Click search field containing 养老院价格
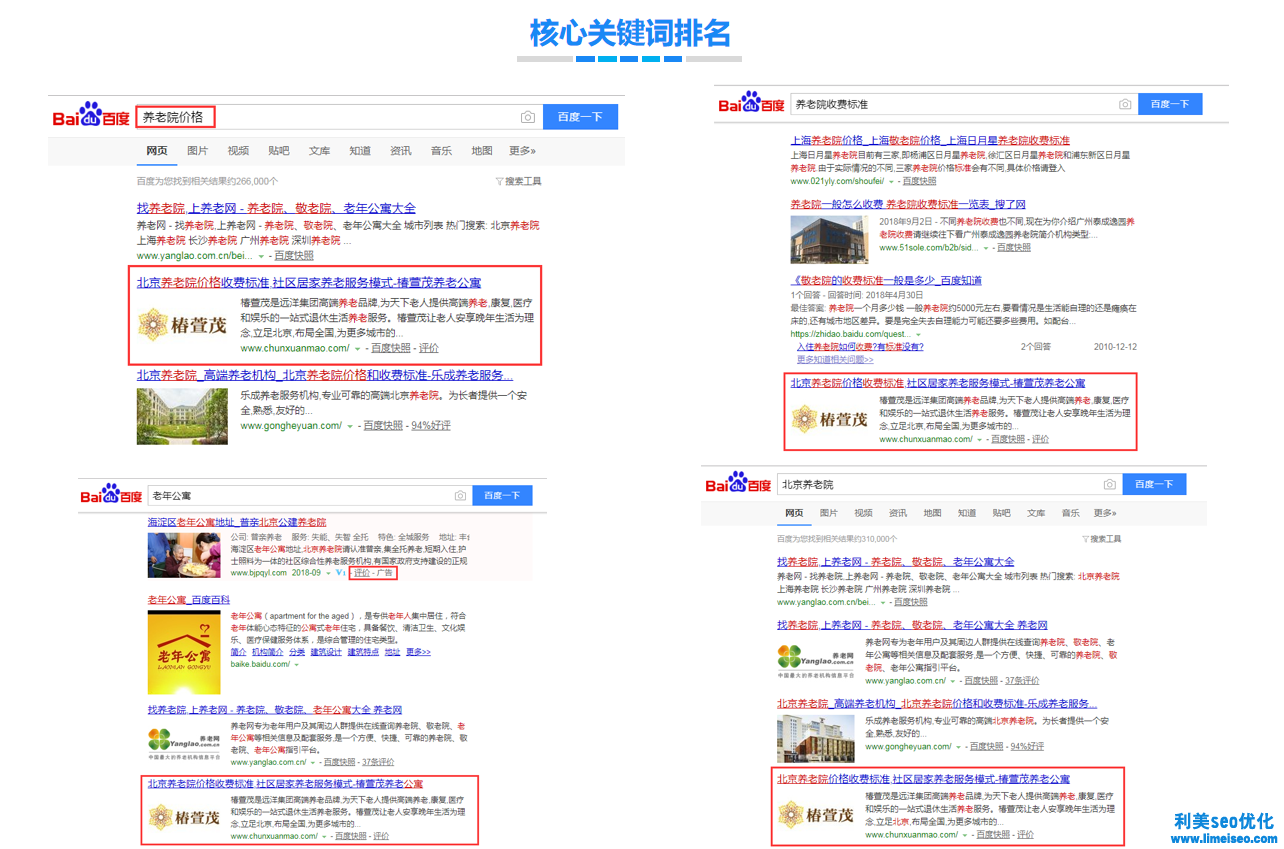Screen dimensions: 1284x849 coord(338,117)
